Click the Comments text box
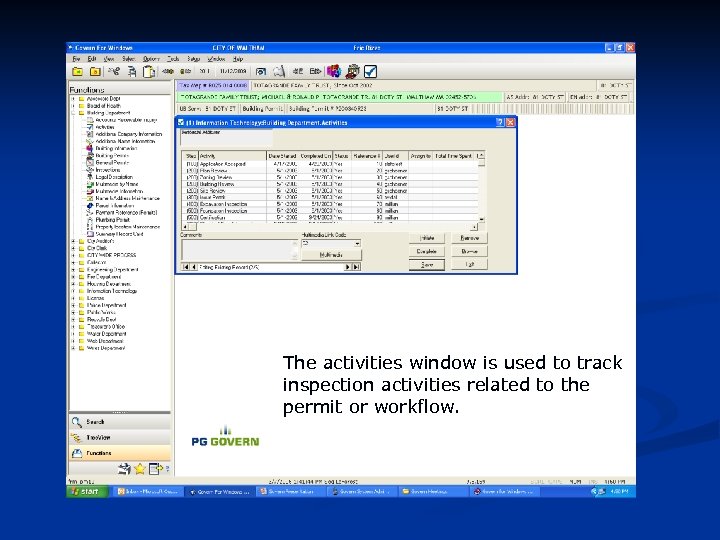 [240, 250]
